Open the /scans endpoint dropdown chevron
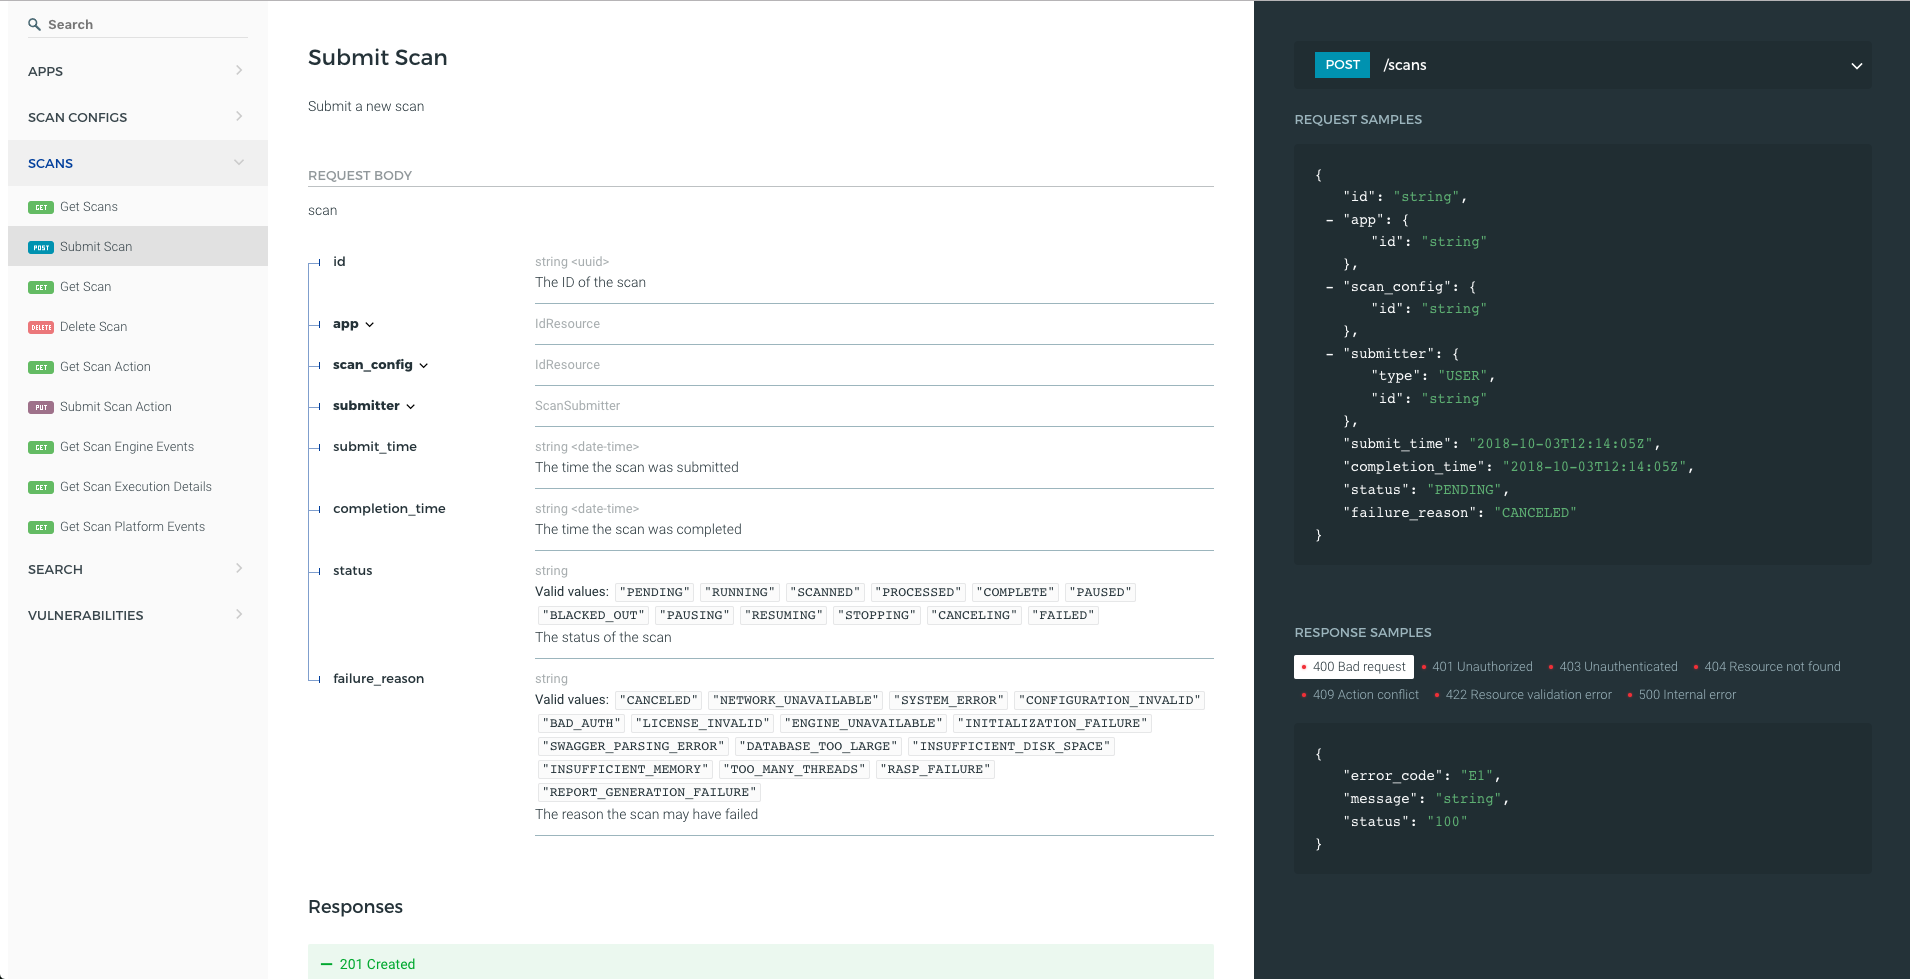The image size is (1910, 979). tap(1856, 66)
